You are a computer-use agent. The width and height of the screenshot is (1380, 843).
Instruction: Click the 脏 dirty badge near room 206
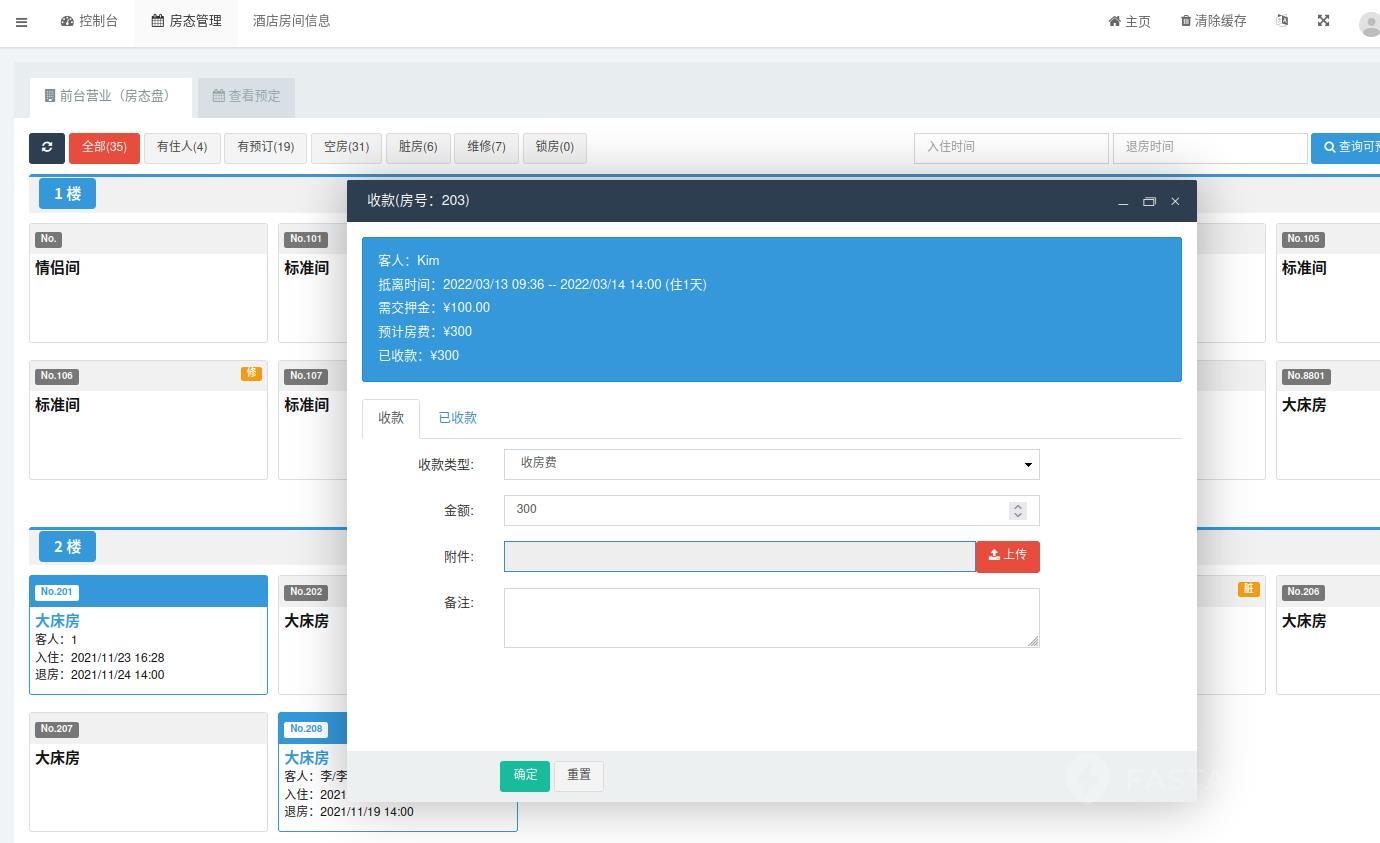(1248, 589)
